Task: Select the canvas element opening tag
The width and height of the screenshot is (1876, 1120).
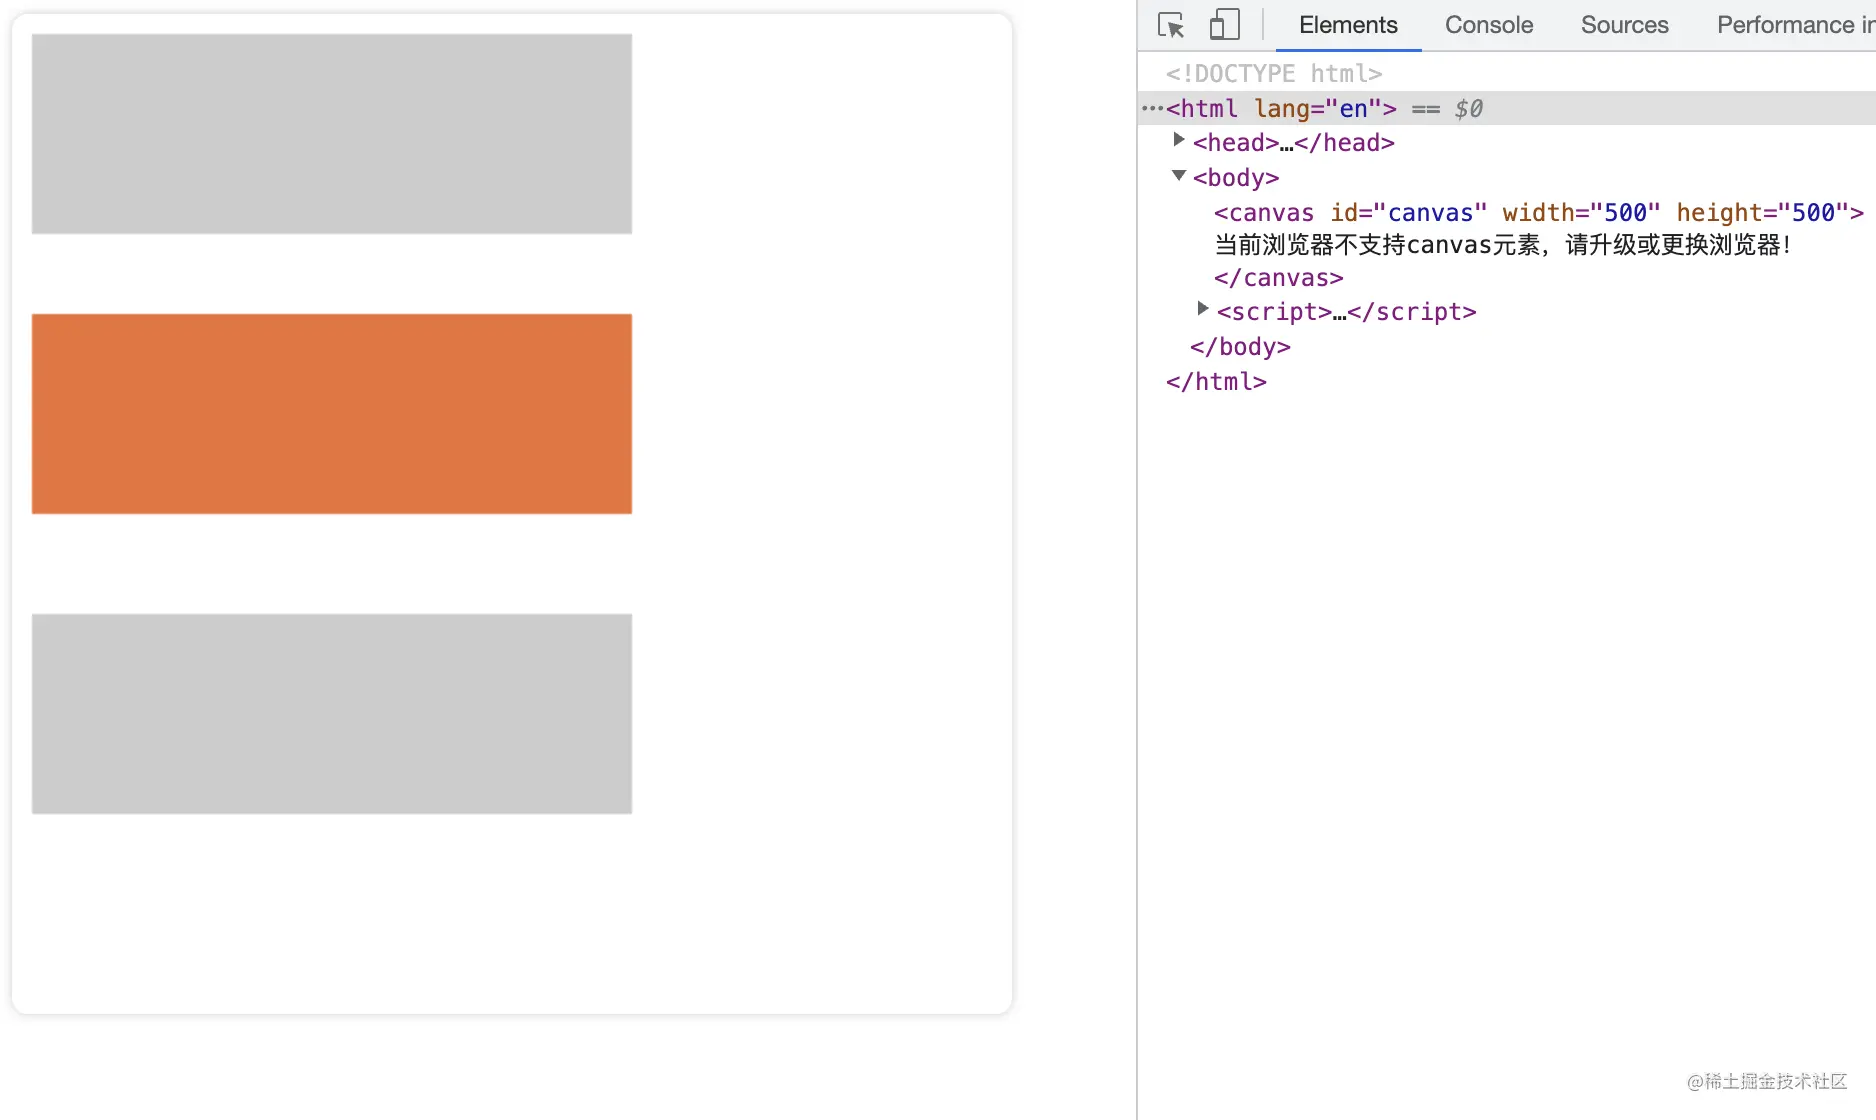Action: pyautogui.click(x=1539, y=212)
